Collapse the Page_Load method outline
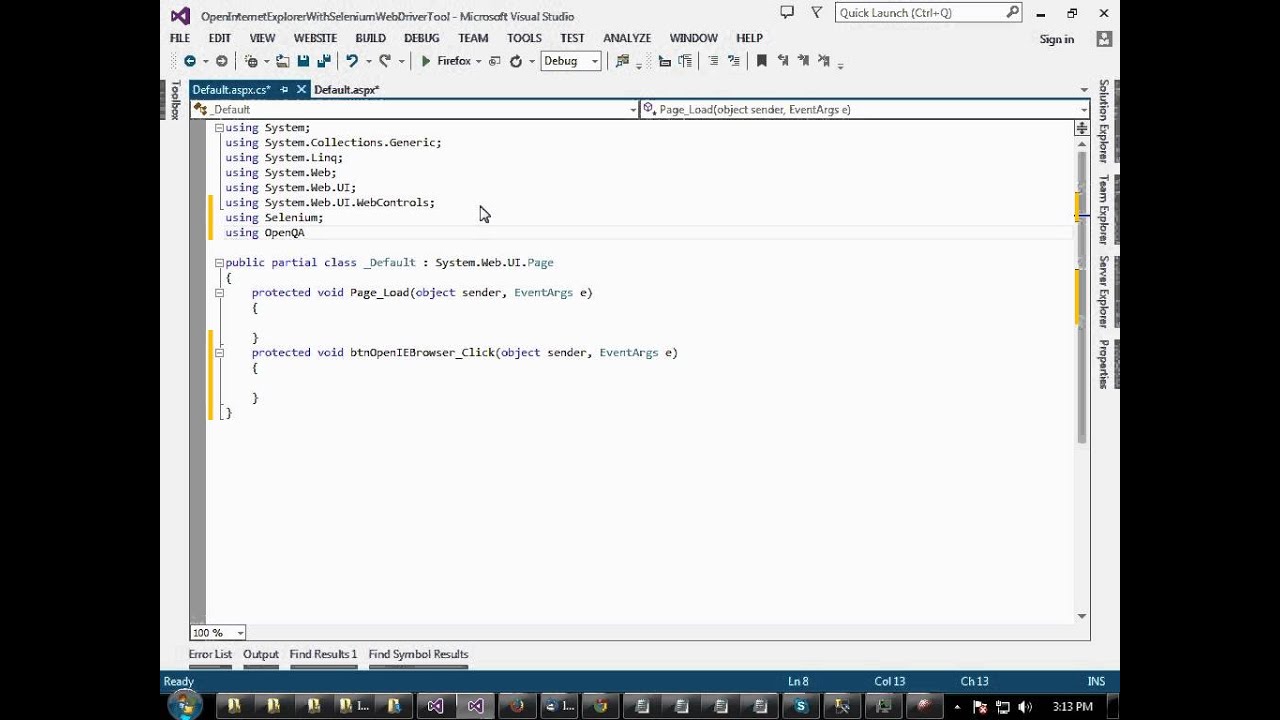This screenshot has width=1280, height=720. click(x=219, y=293)
